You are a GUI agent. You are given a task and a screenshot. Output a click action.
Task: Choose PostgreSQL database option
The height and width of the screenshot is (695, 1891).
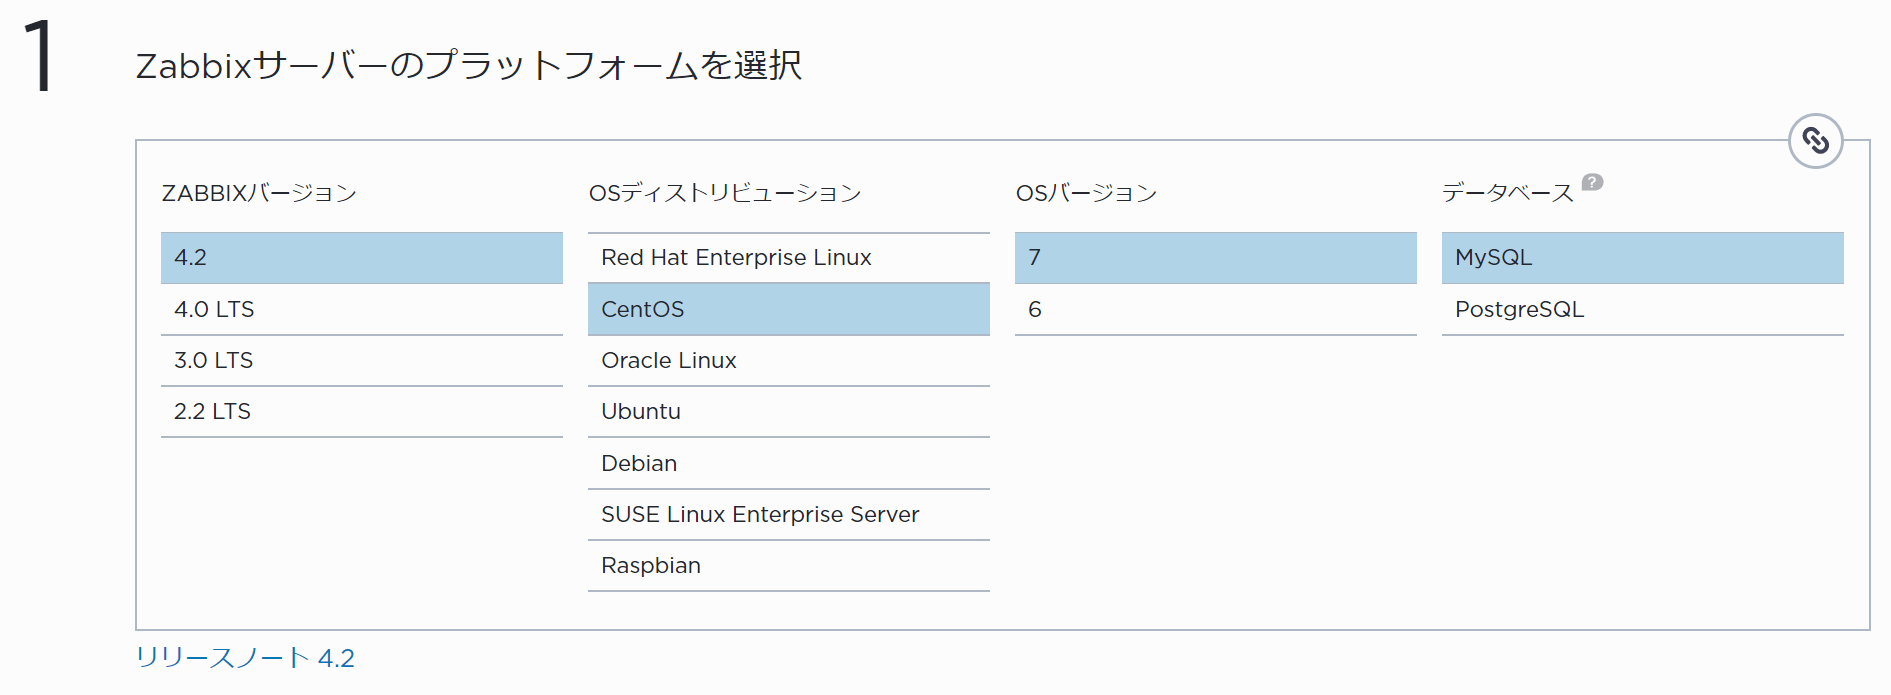coord(1642,310)
